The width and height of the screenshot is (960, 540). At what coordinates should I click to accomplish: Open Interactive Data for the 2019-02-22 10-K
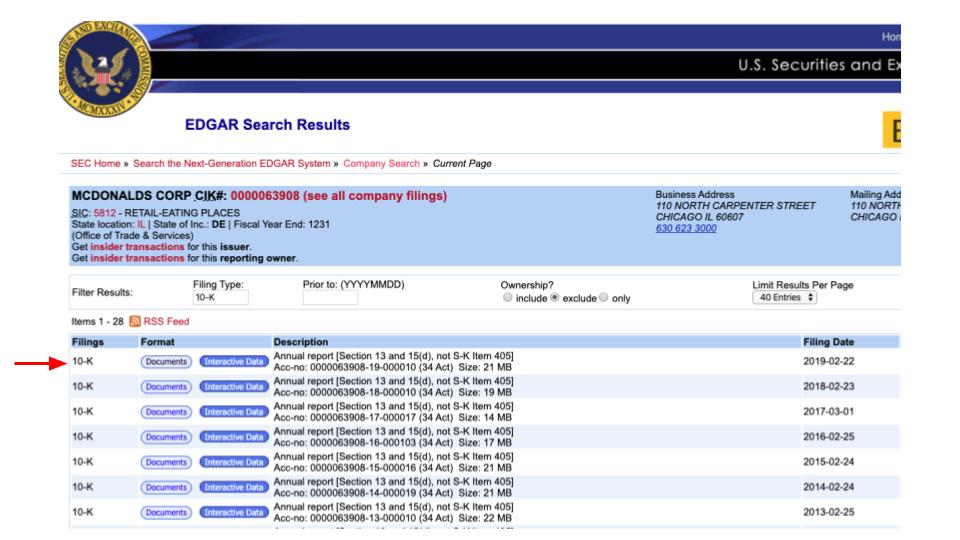(234, 362)
